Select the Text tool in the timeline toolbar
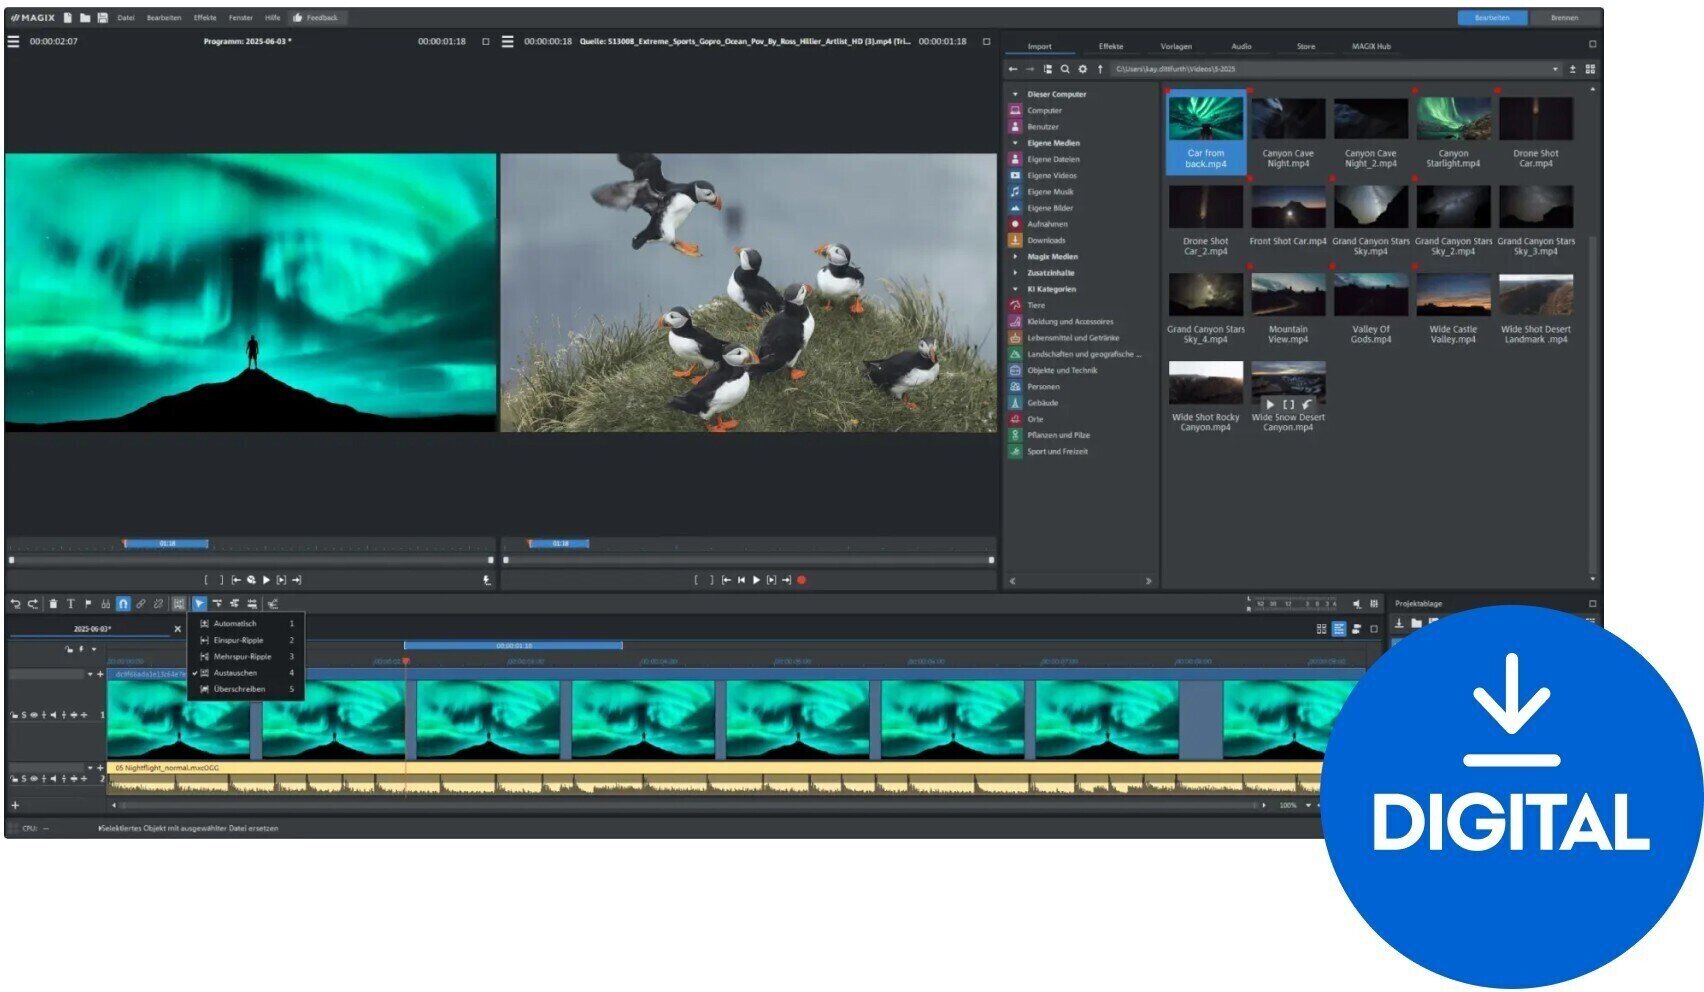Viewport: 1704px width, 992px height. [71, 603]
